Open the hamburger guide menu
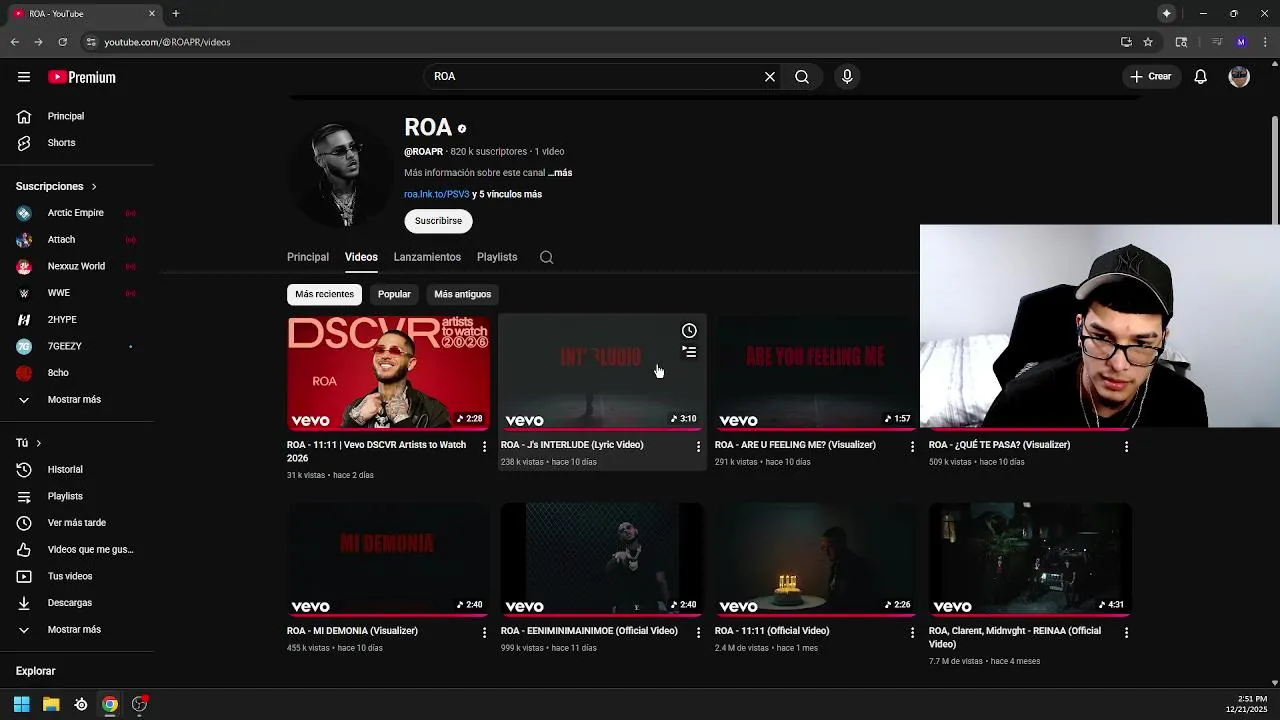This screenshot has height=720, width=1280. tap(24, 77)
